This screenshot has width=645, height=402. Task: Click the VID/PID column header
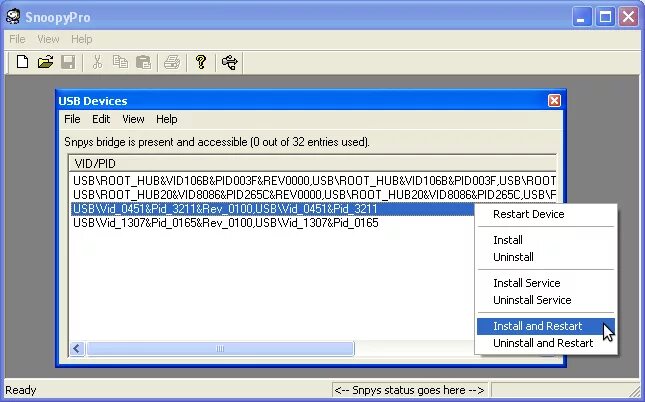[x=313, y=164]
